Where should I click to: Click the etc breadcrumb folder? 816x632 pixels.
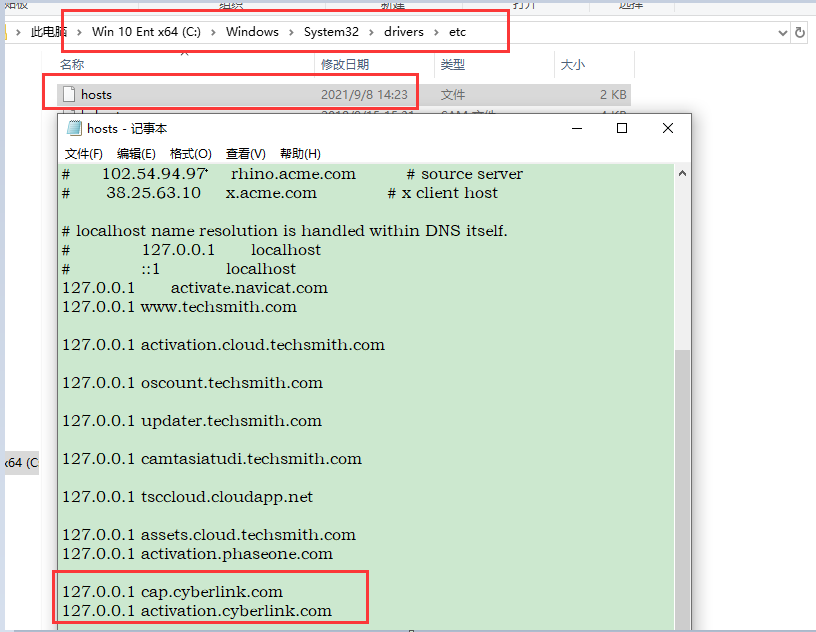pyautogui.click(x=457, y=32)
